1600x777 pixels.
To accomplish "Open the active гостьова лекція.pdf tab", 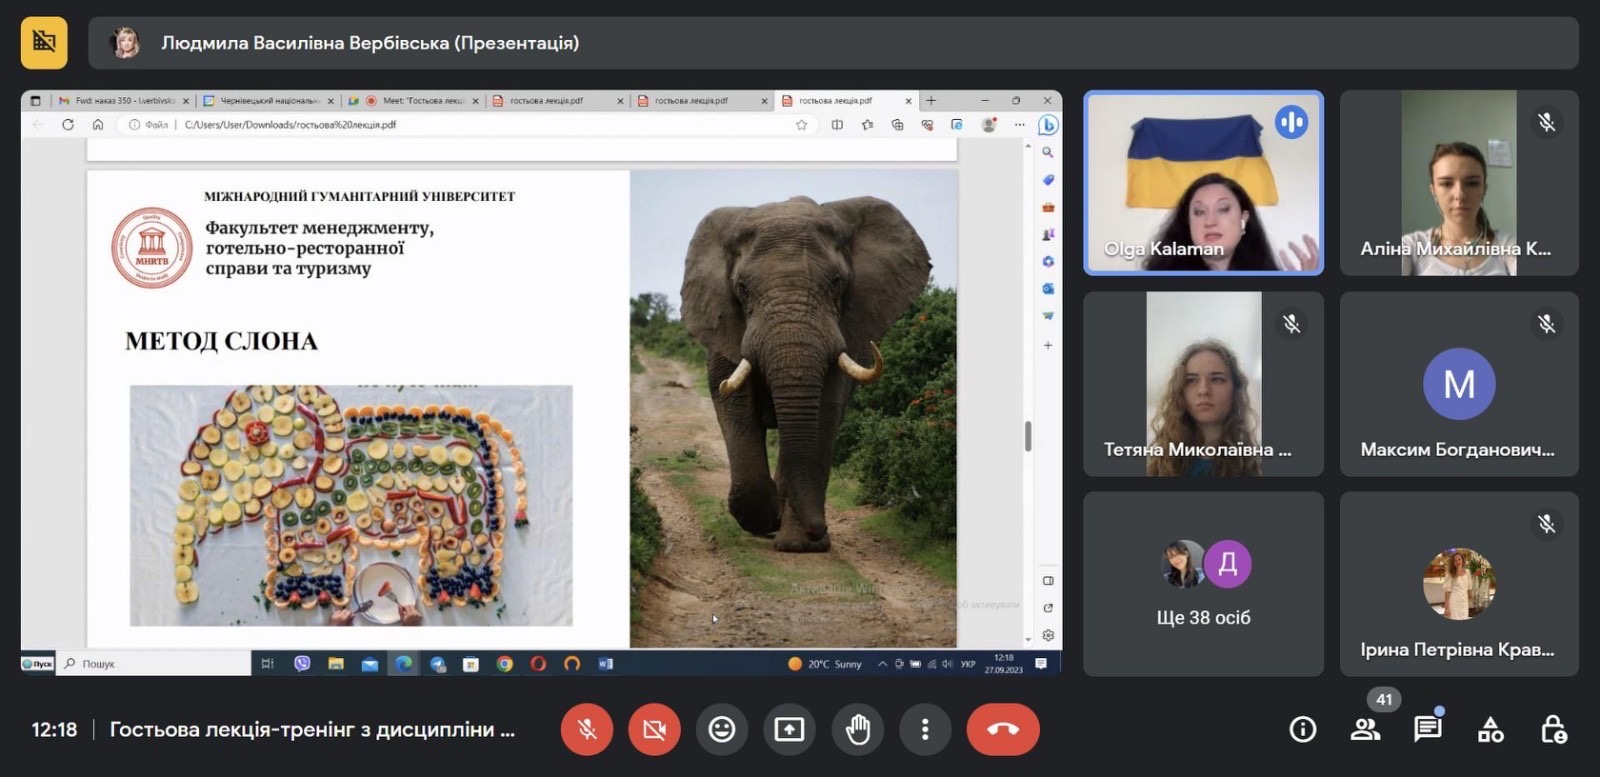I will point(846,101).
